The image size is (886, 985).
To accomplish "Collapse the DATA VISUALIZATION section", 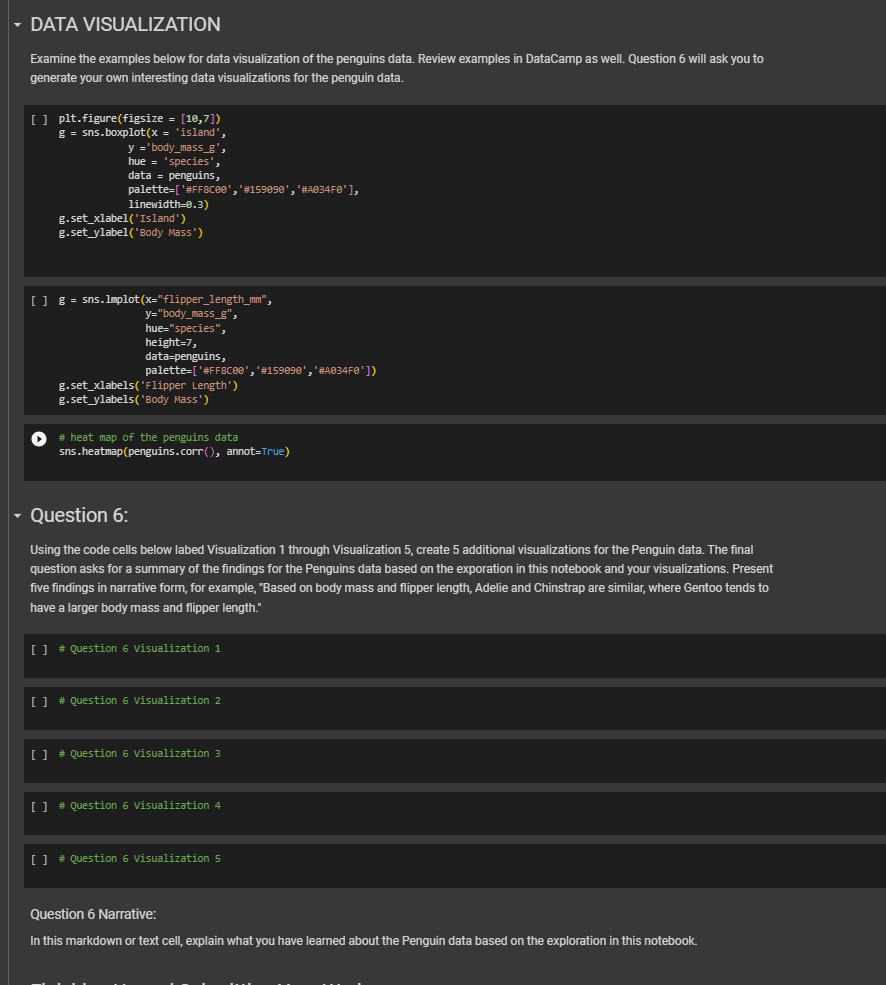I will [x=18, y=25].
